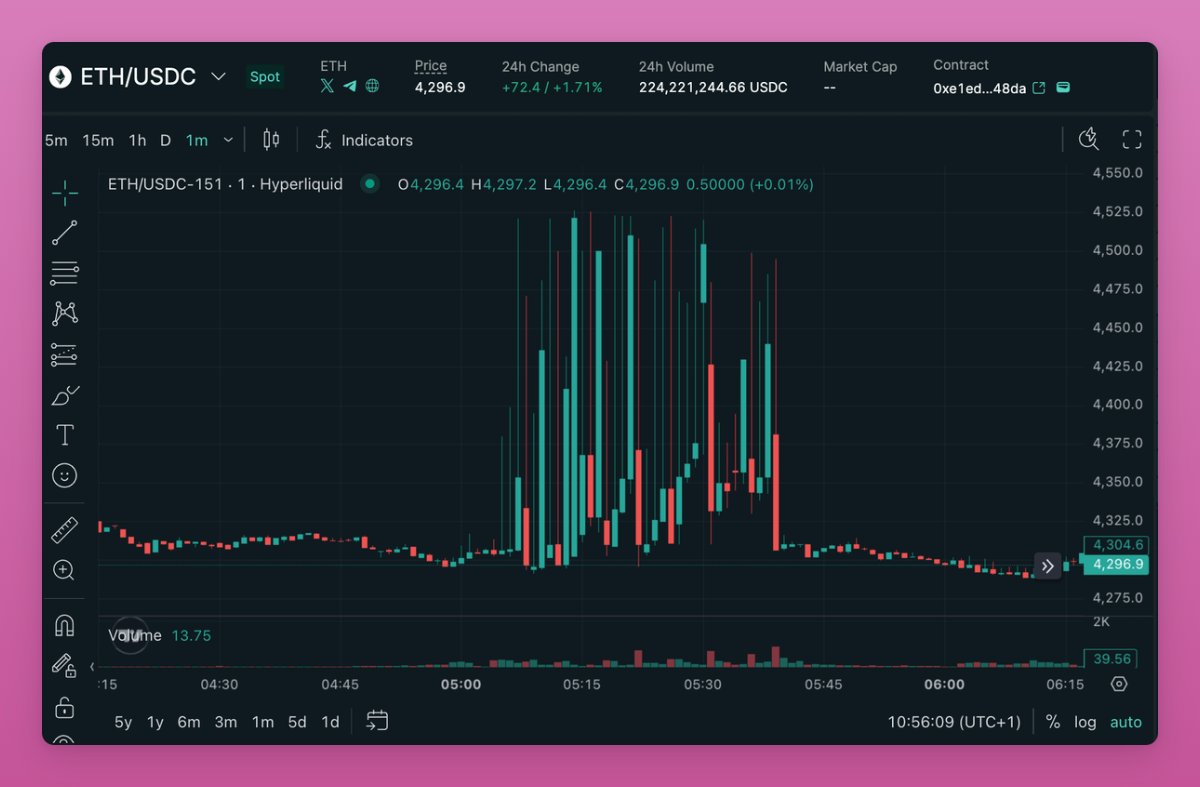Viewport: 1200px width, 787px height.
Task: Toggle auto scale mode
Action: pos(1126,722)
